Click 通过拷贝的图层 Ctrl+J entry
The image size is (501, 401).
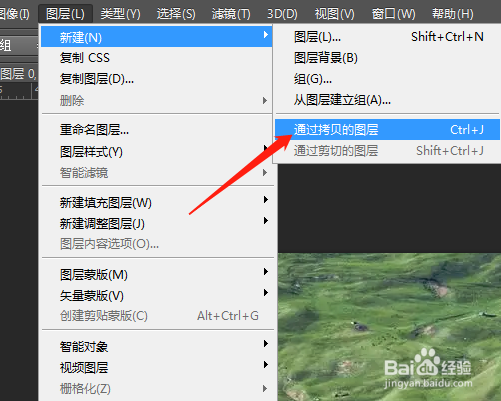(x=387, y=129)
